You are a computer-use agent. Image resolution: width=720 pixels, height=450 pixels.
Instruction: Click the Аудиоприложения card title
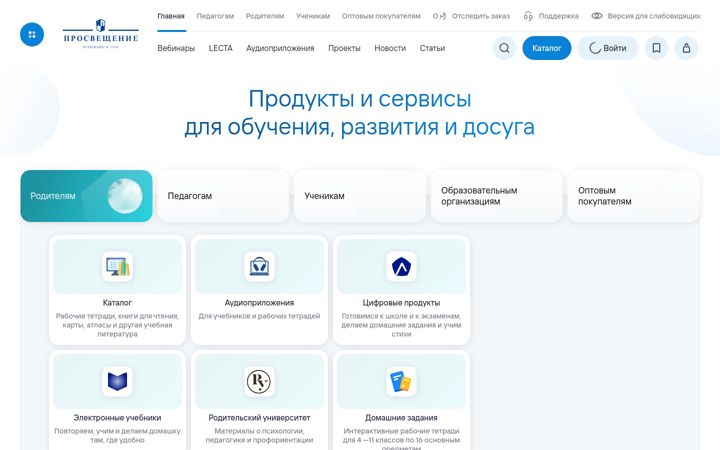[x=259, y=303]
